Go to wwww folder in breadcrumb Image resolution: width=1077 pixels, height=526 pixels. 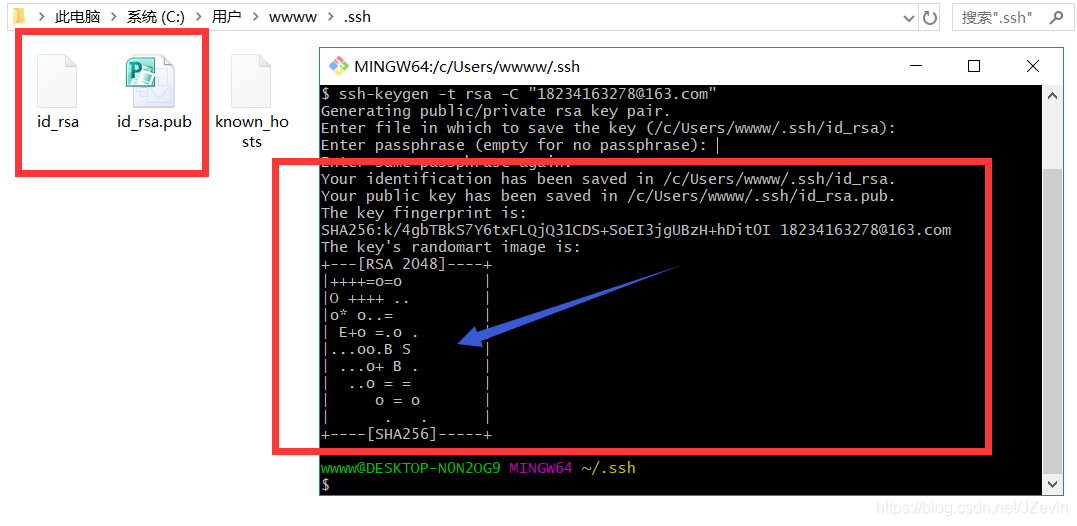(x=293, y=17)
